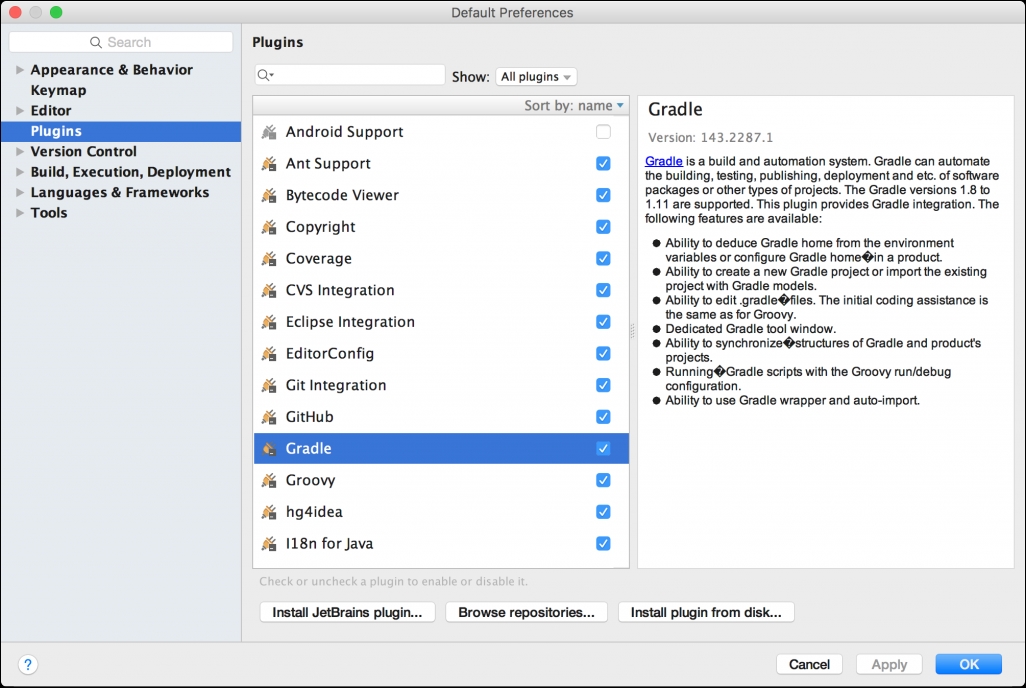Confirm preferences with OK

coord(968,664)
